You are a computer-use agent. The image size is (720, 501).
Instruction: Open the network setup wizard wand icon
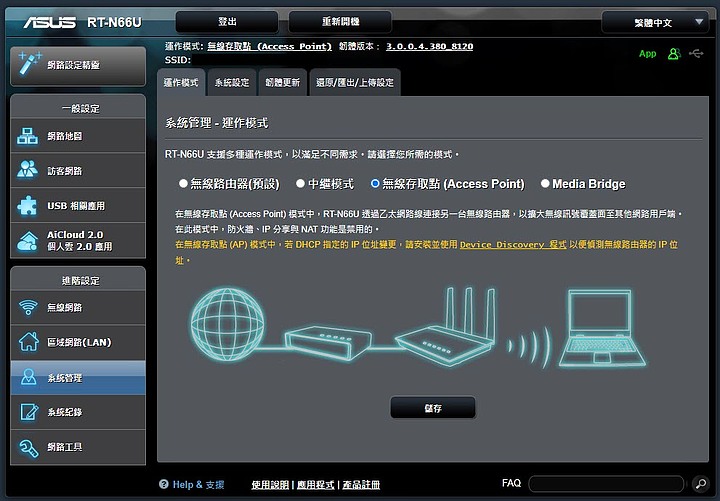click(29, 63)
